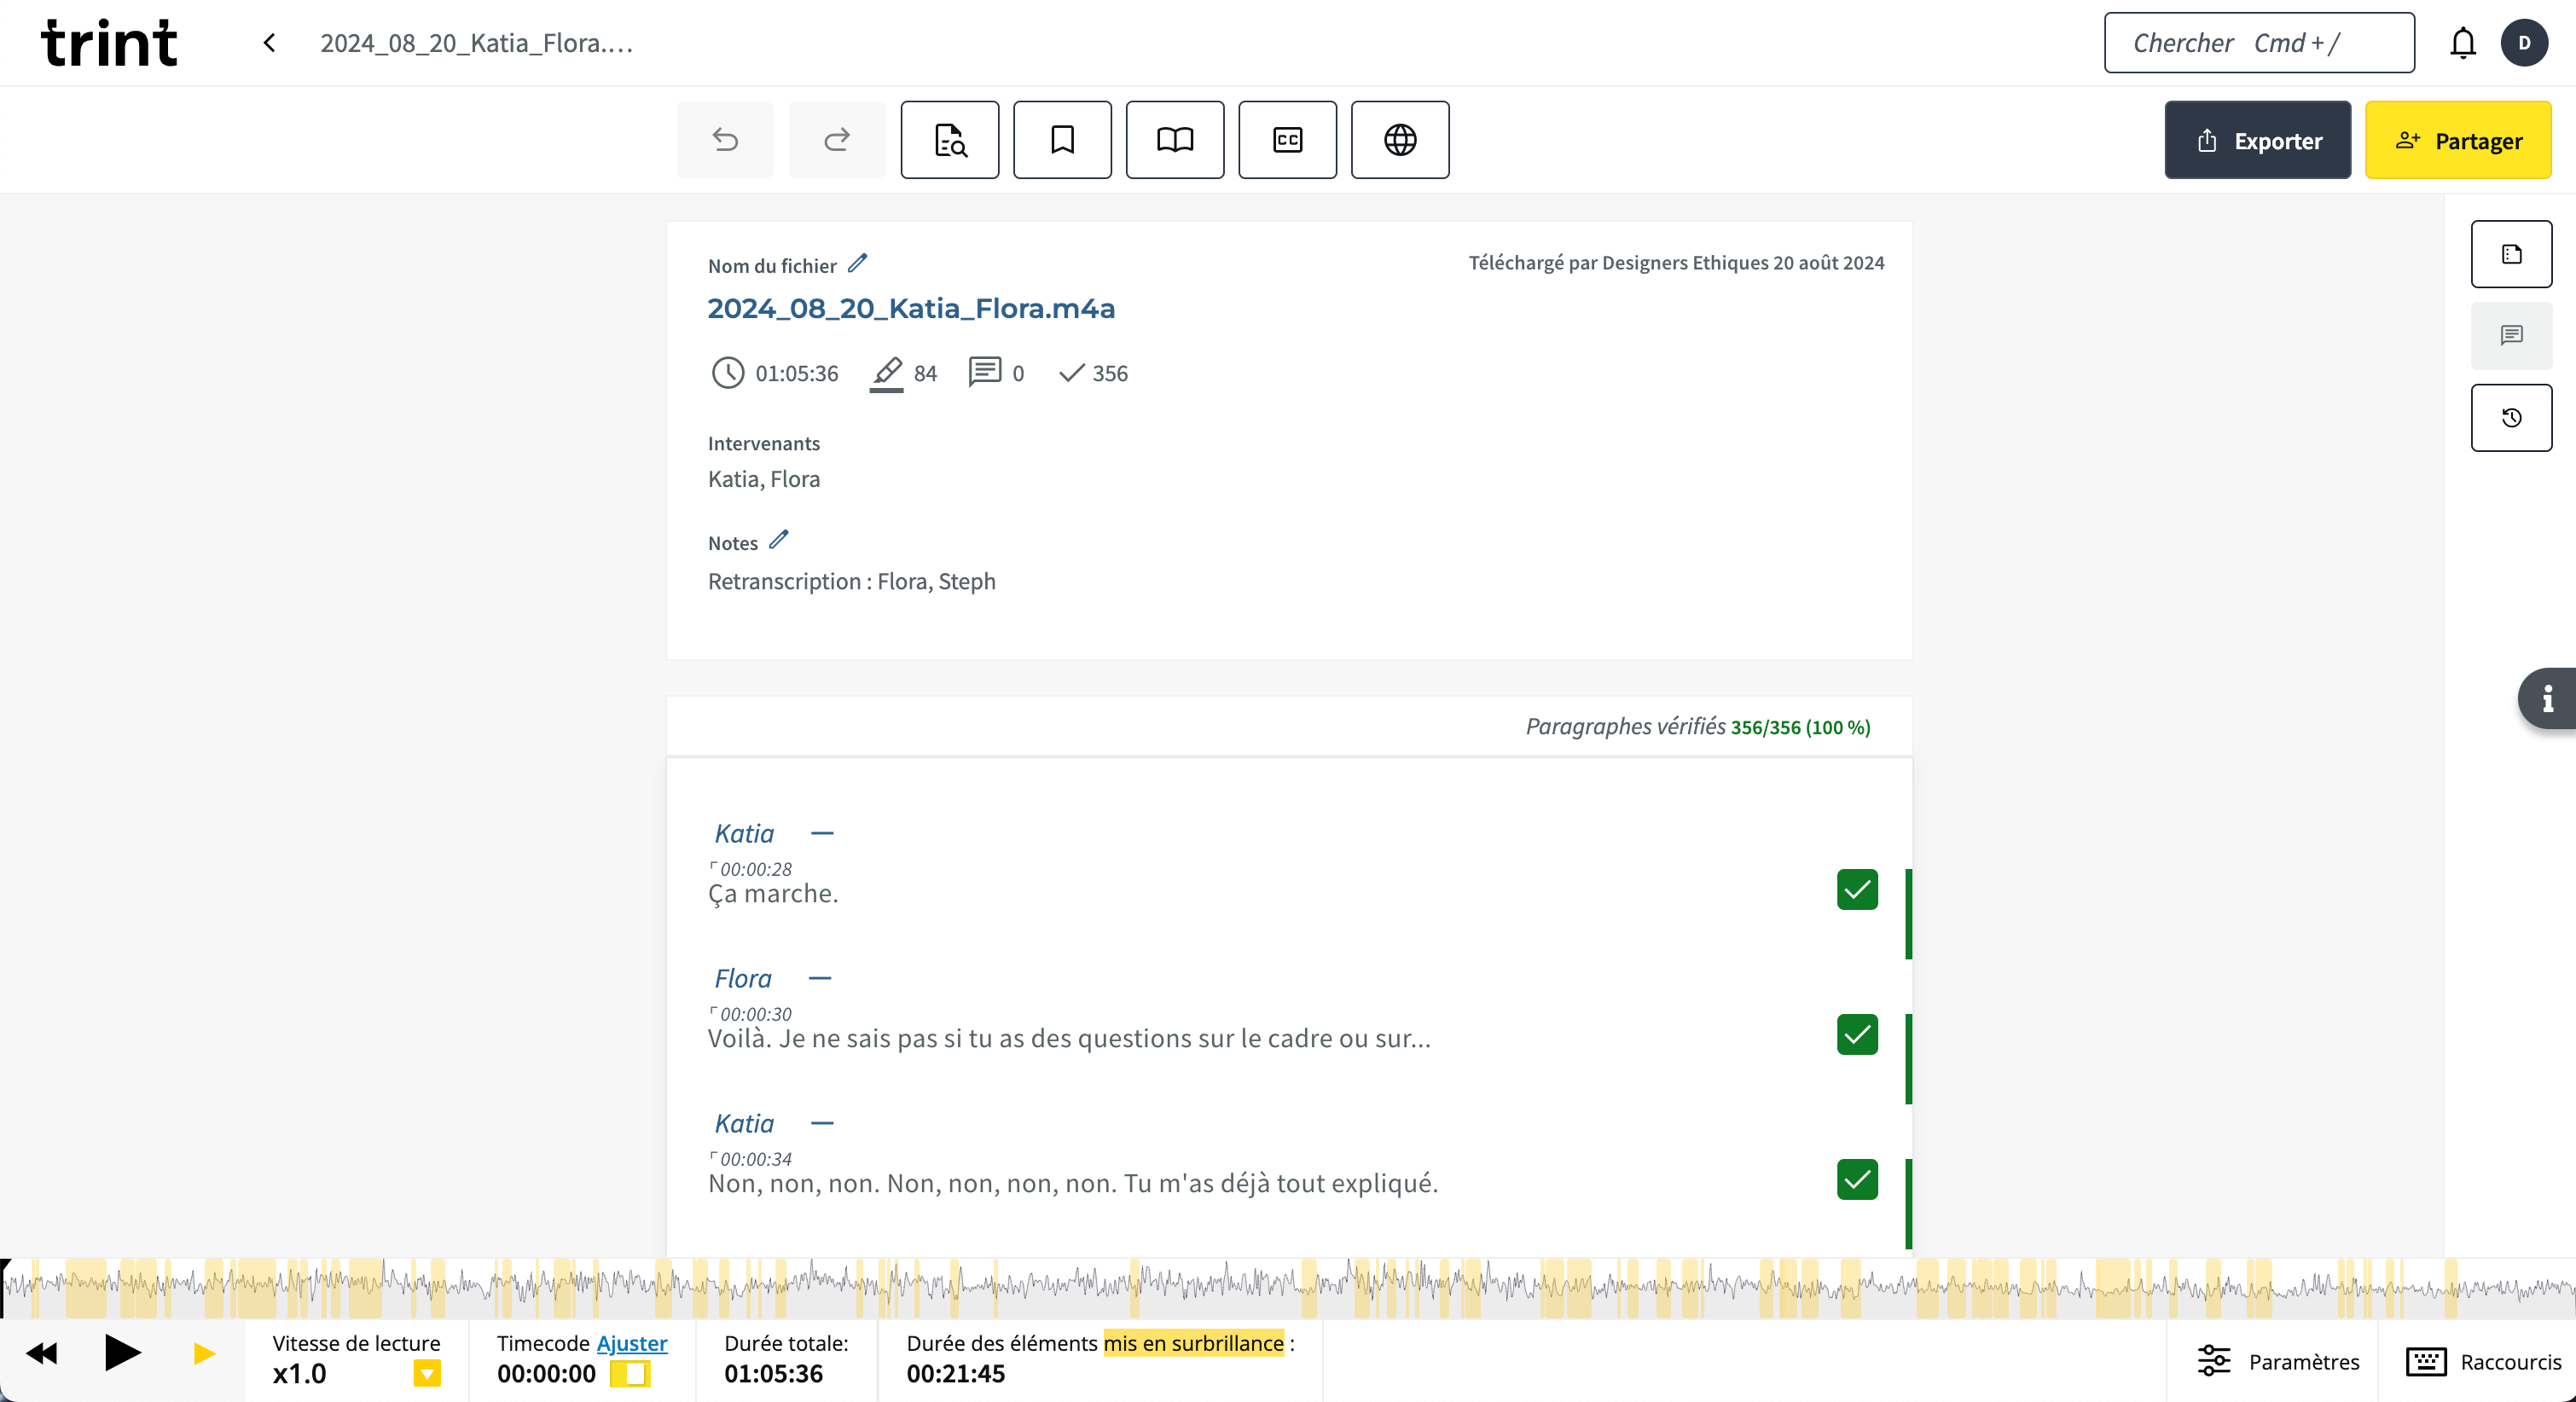Click the pencil icon beside Notes
This screenshot has height=1402, width=2576.
pos(779,541)
